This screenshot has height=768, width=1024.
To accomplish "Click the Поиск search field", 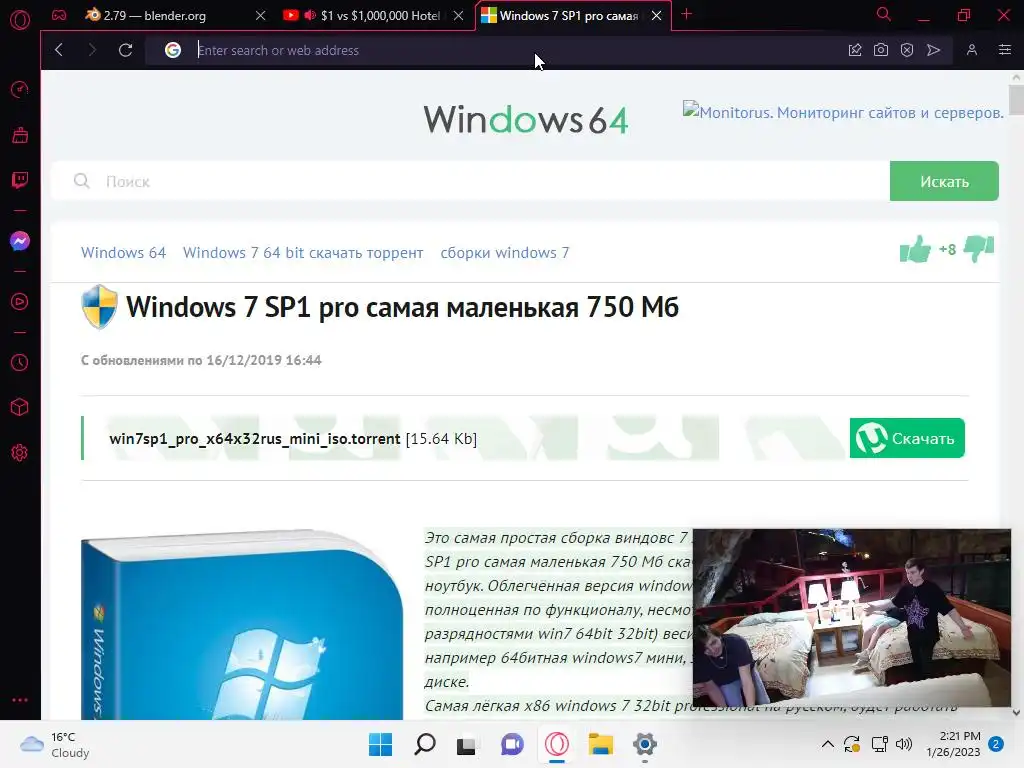I will point(470,181).
